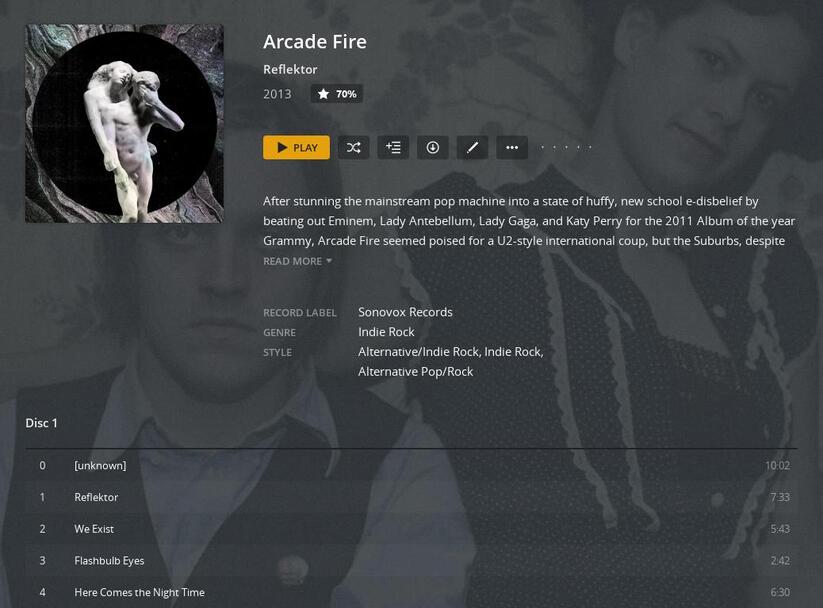
Task: Click the dotted star rating control
Action: [x=566, y=148]
